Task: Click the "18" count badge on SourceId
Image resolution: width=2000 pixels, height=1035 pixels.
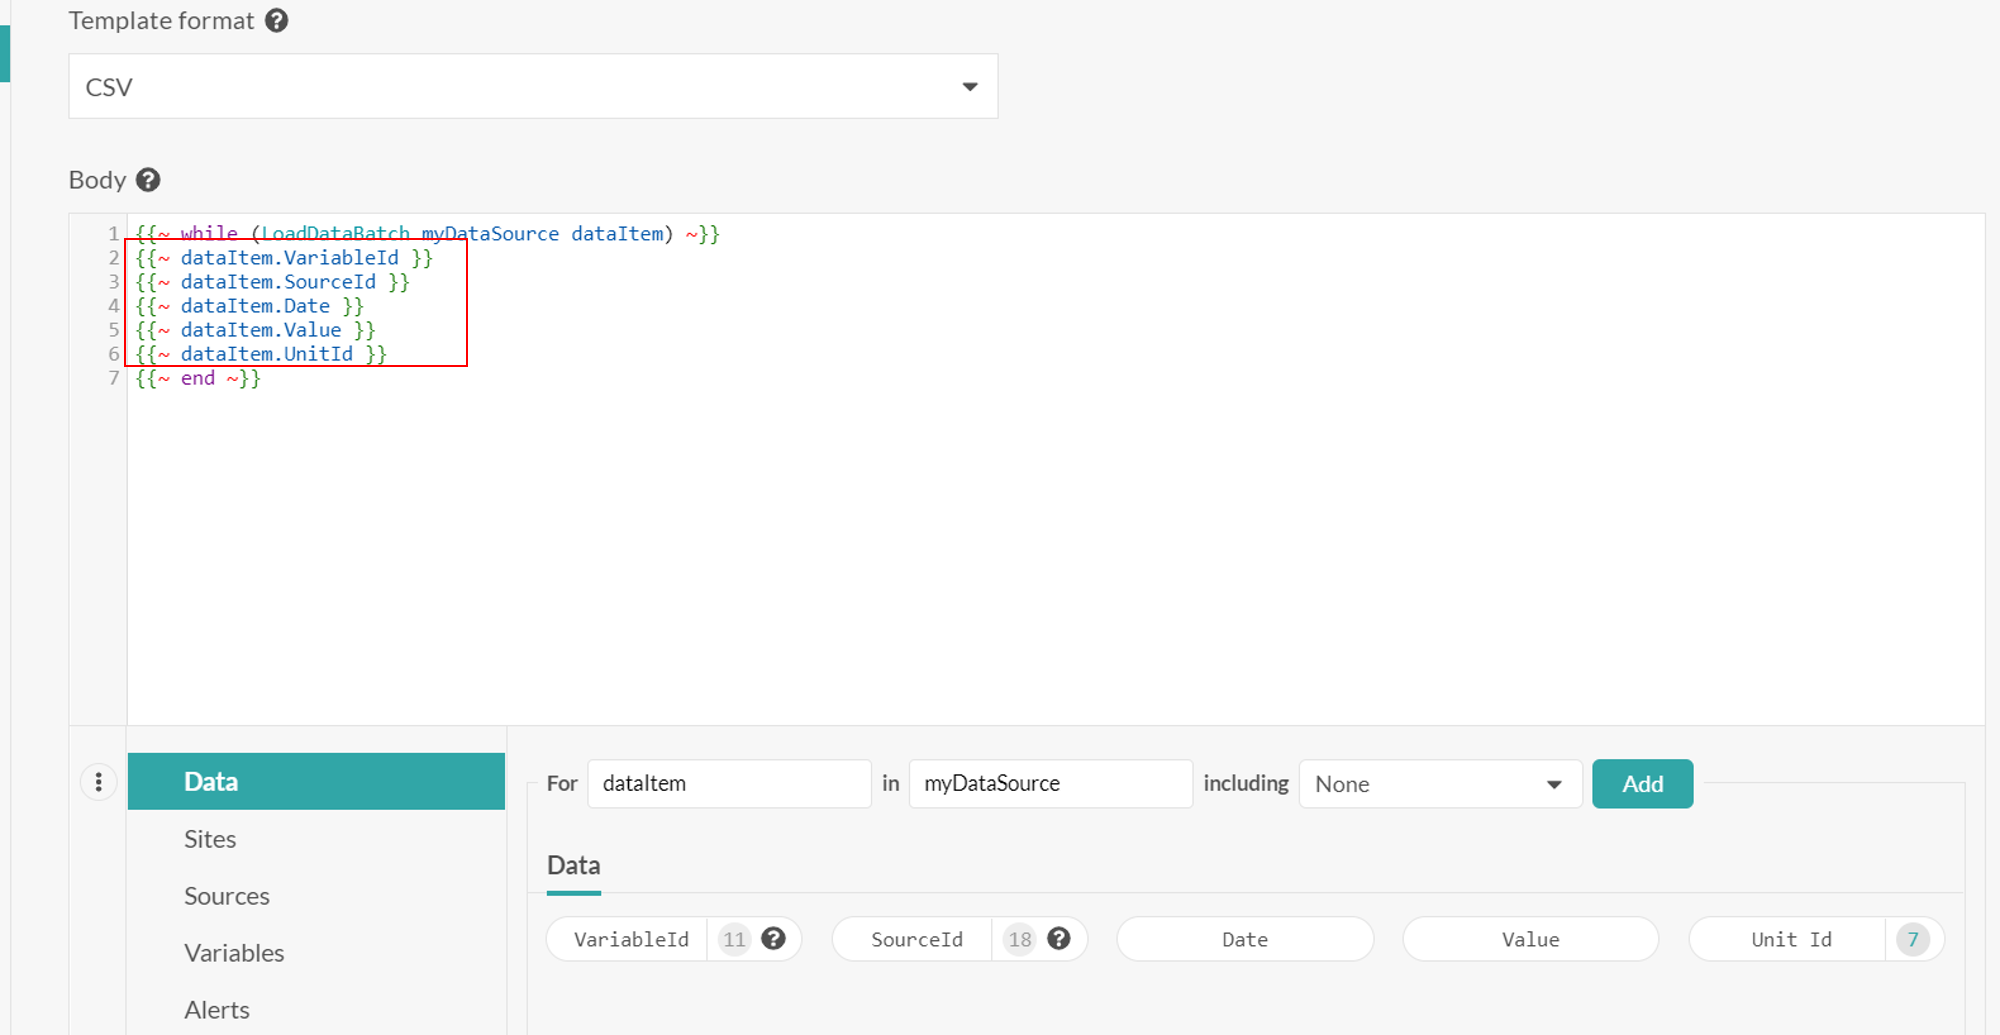Action: 1019,938
